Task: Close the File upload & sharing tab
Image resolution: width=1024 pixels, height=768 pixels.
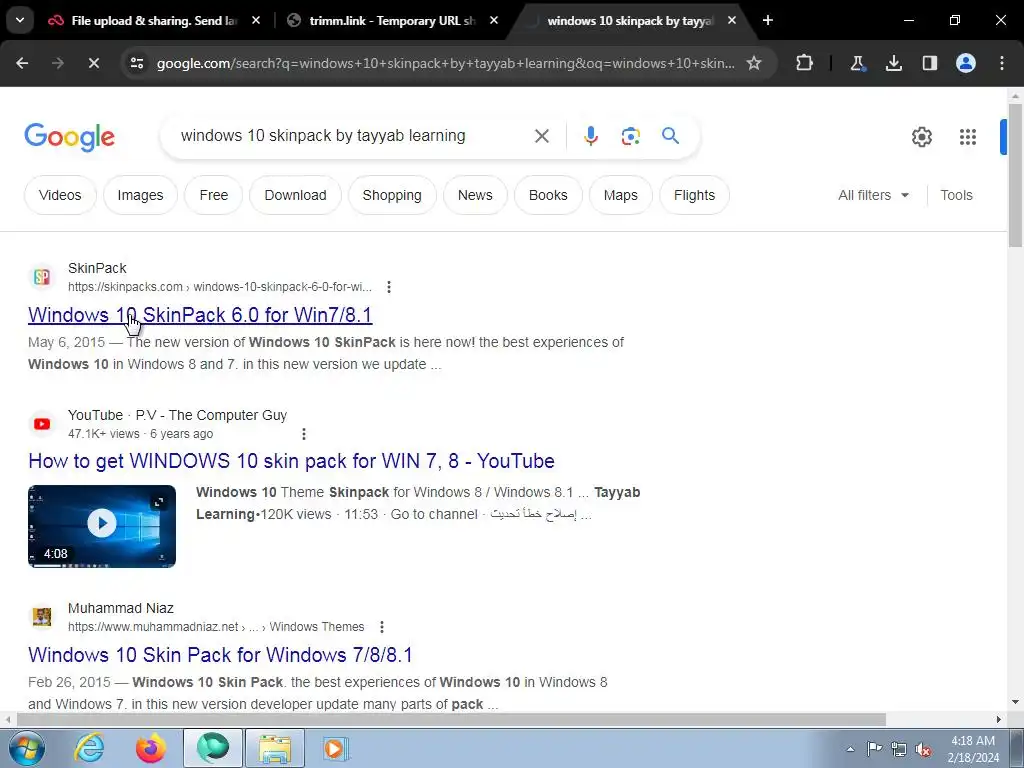Action: [256, 20]
